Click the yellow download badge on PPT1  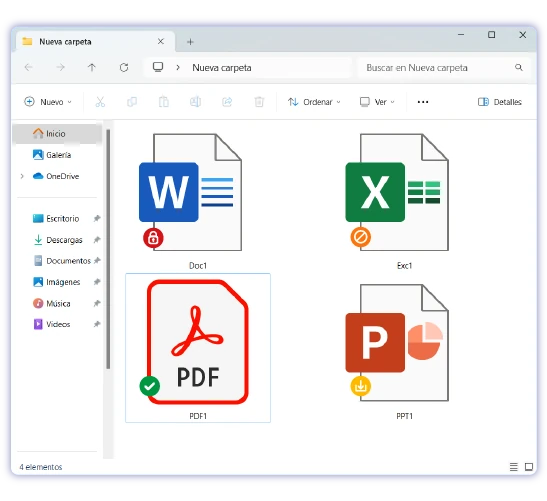coord(360,386)
